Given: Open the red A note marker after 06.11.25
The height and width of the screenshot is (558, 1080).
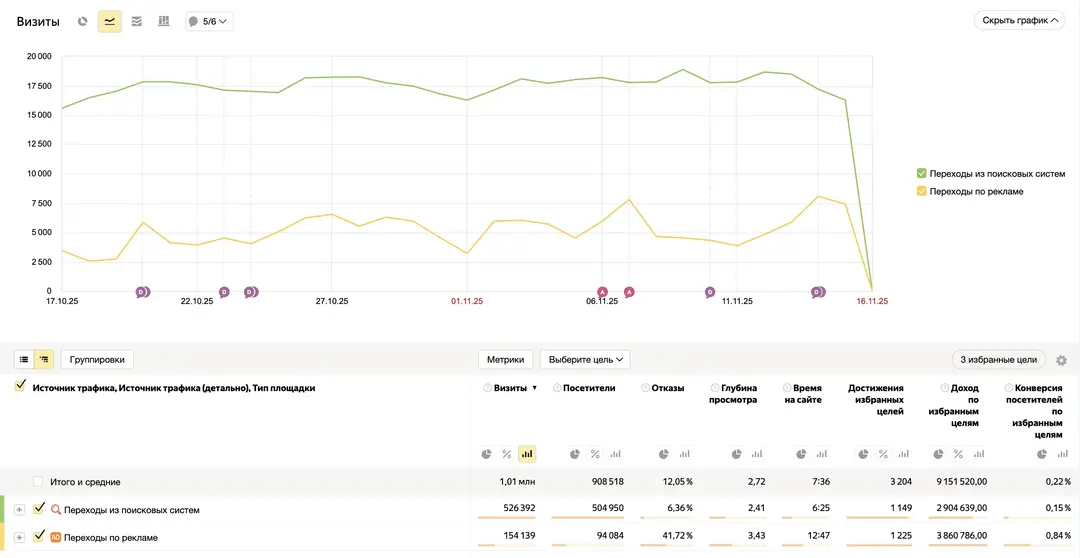Looking at the screenshot, I should tap(629, 292).
